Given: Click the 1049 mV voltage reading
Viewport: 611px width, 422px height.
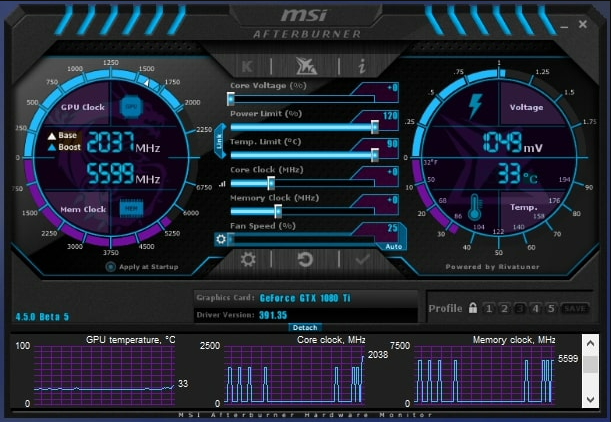Looking at the screenshot, I should coord(513,142).
